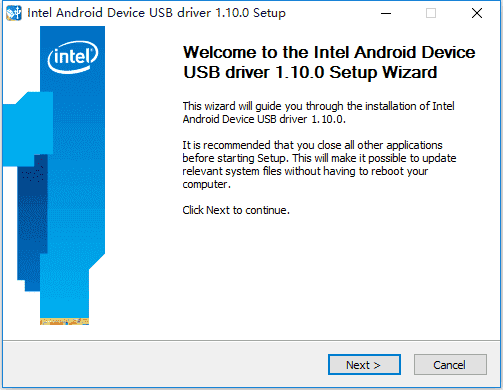Click the 'Click Next to continue.' text
The height and width of the screenshot is (390, 503).
[236, 210]
